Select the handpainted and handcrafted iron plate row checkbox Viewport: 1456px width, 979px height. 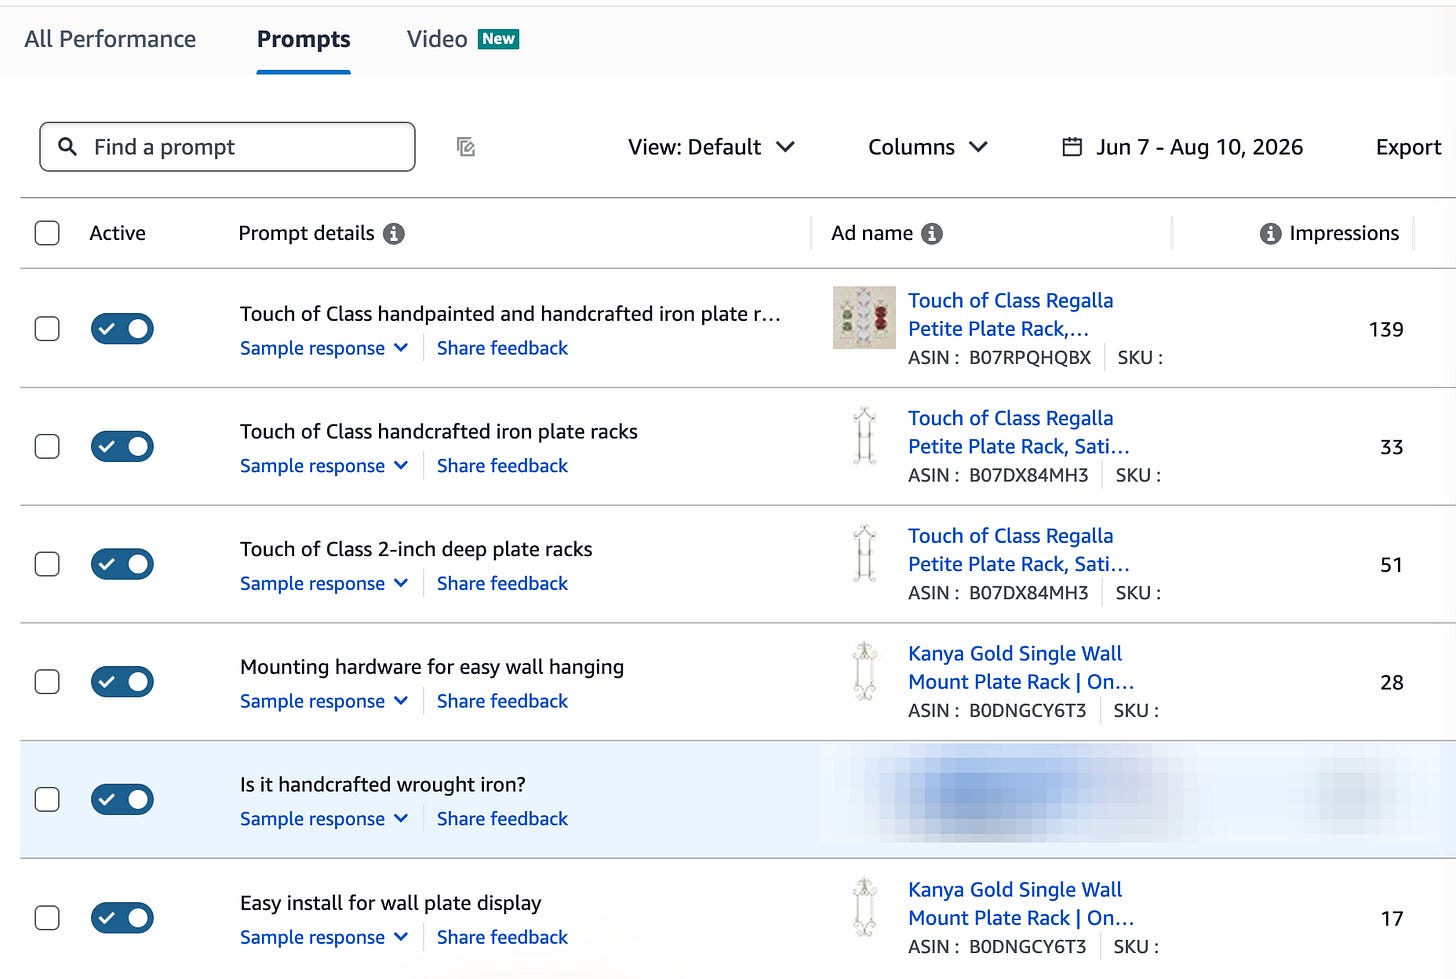click(x=47, y=328)
